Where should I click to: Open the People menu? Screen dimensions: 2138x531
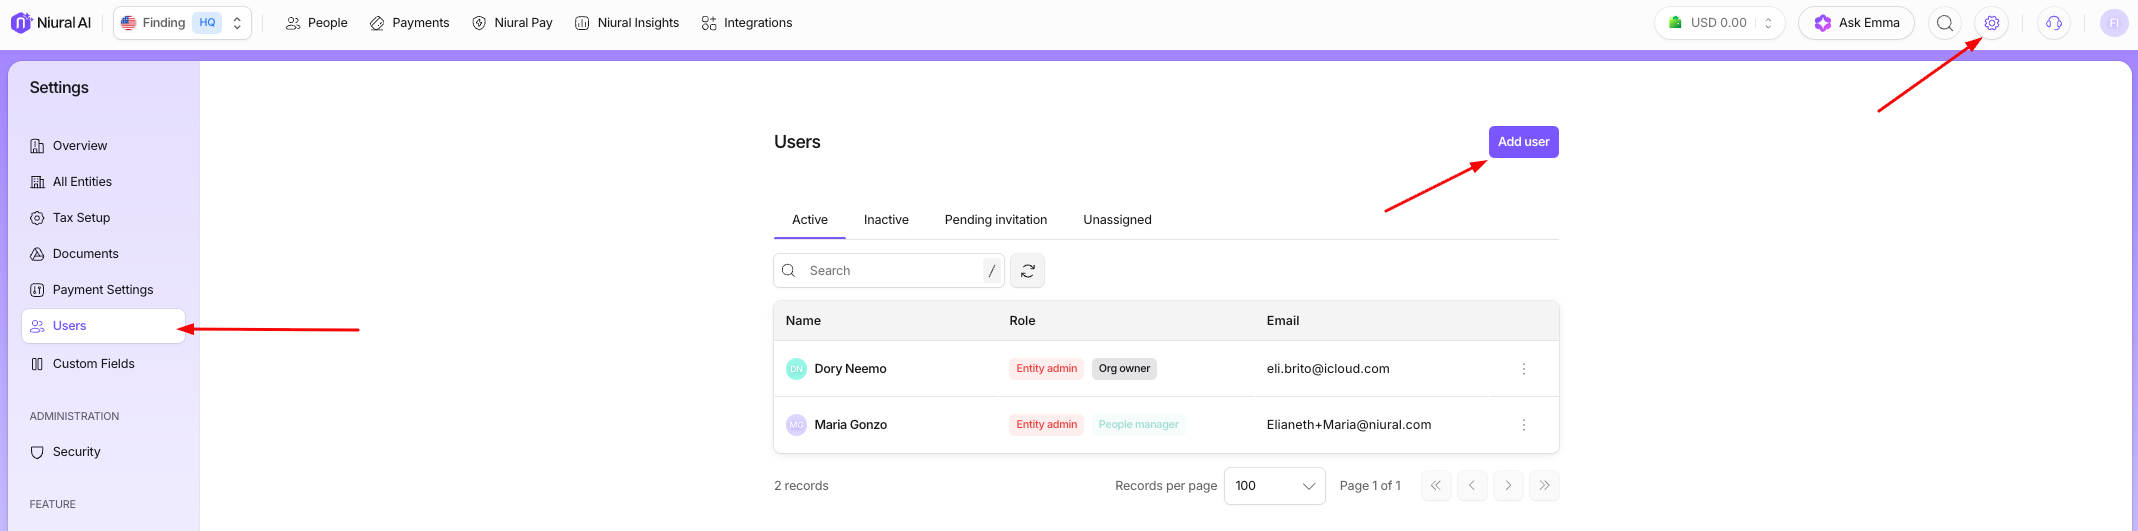click(316, 22)
